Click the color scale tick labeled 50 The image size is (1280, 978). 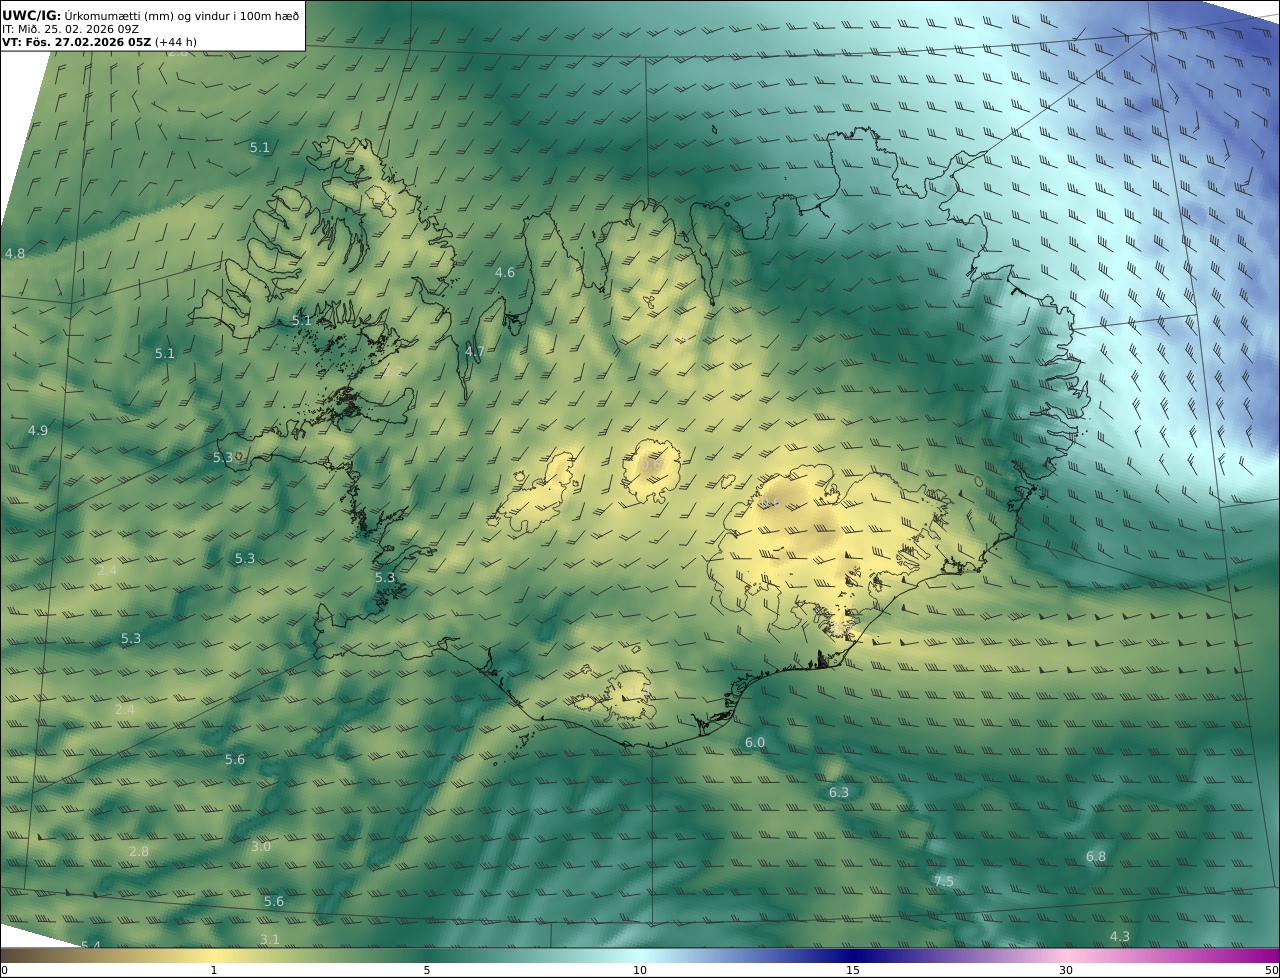coord(1271,970)
